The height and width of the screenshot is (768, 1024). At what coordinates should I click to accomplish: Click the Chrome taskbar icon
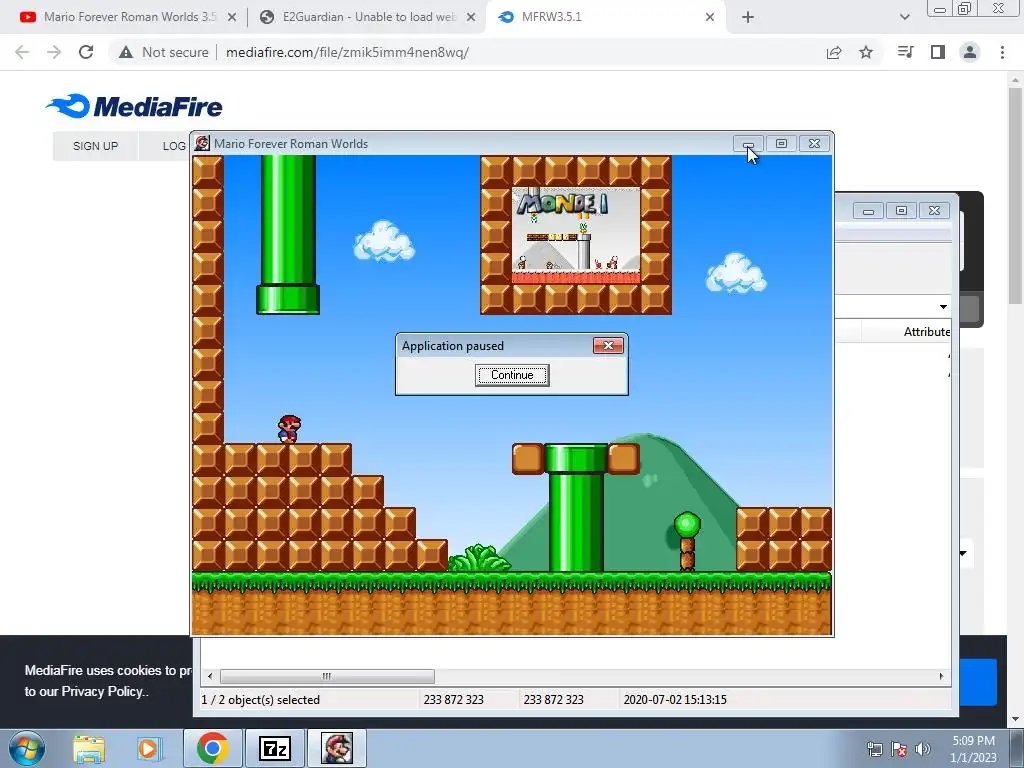pyautogui.click(x=213, y=748)
